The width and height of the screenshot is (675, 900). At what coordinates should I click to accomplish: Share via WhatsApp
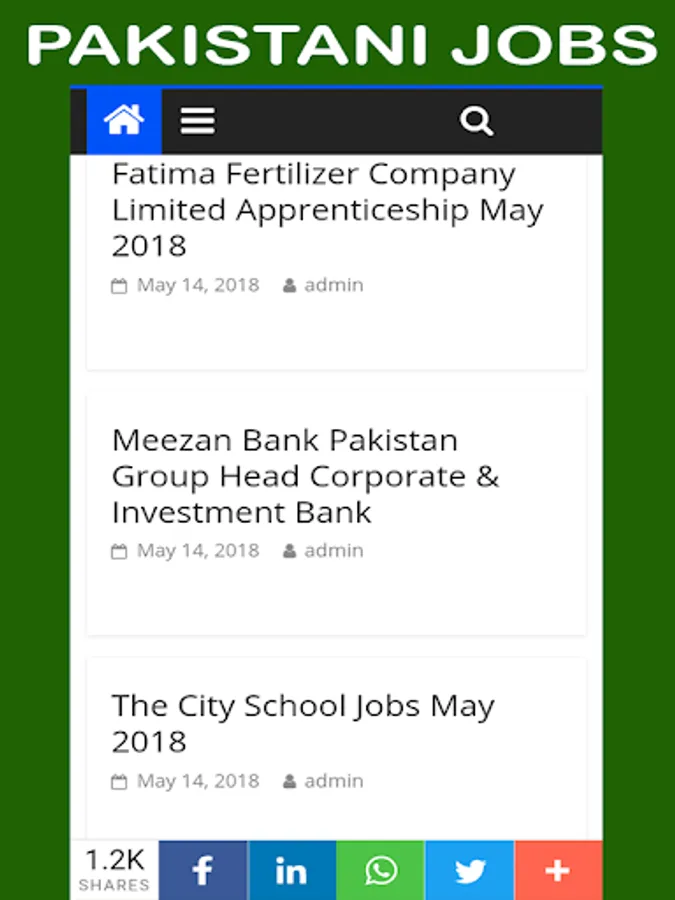(381, 870)
